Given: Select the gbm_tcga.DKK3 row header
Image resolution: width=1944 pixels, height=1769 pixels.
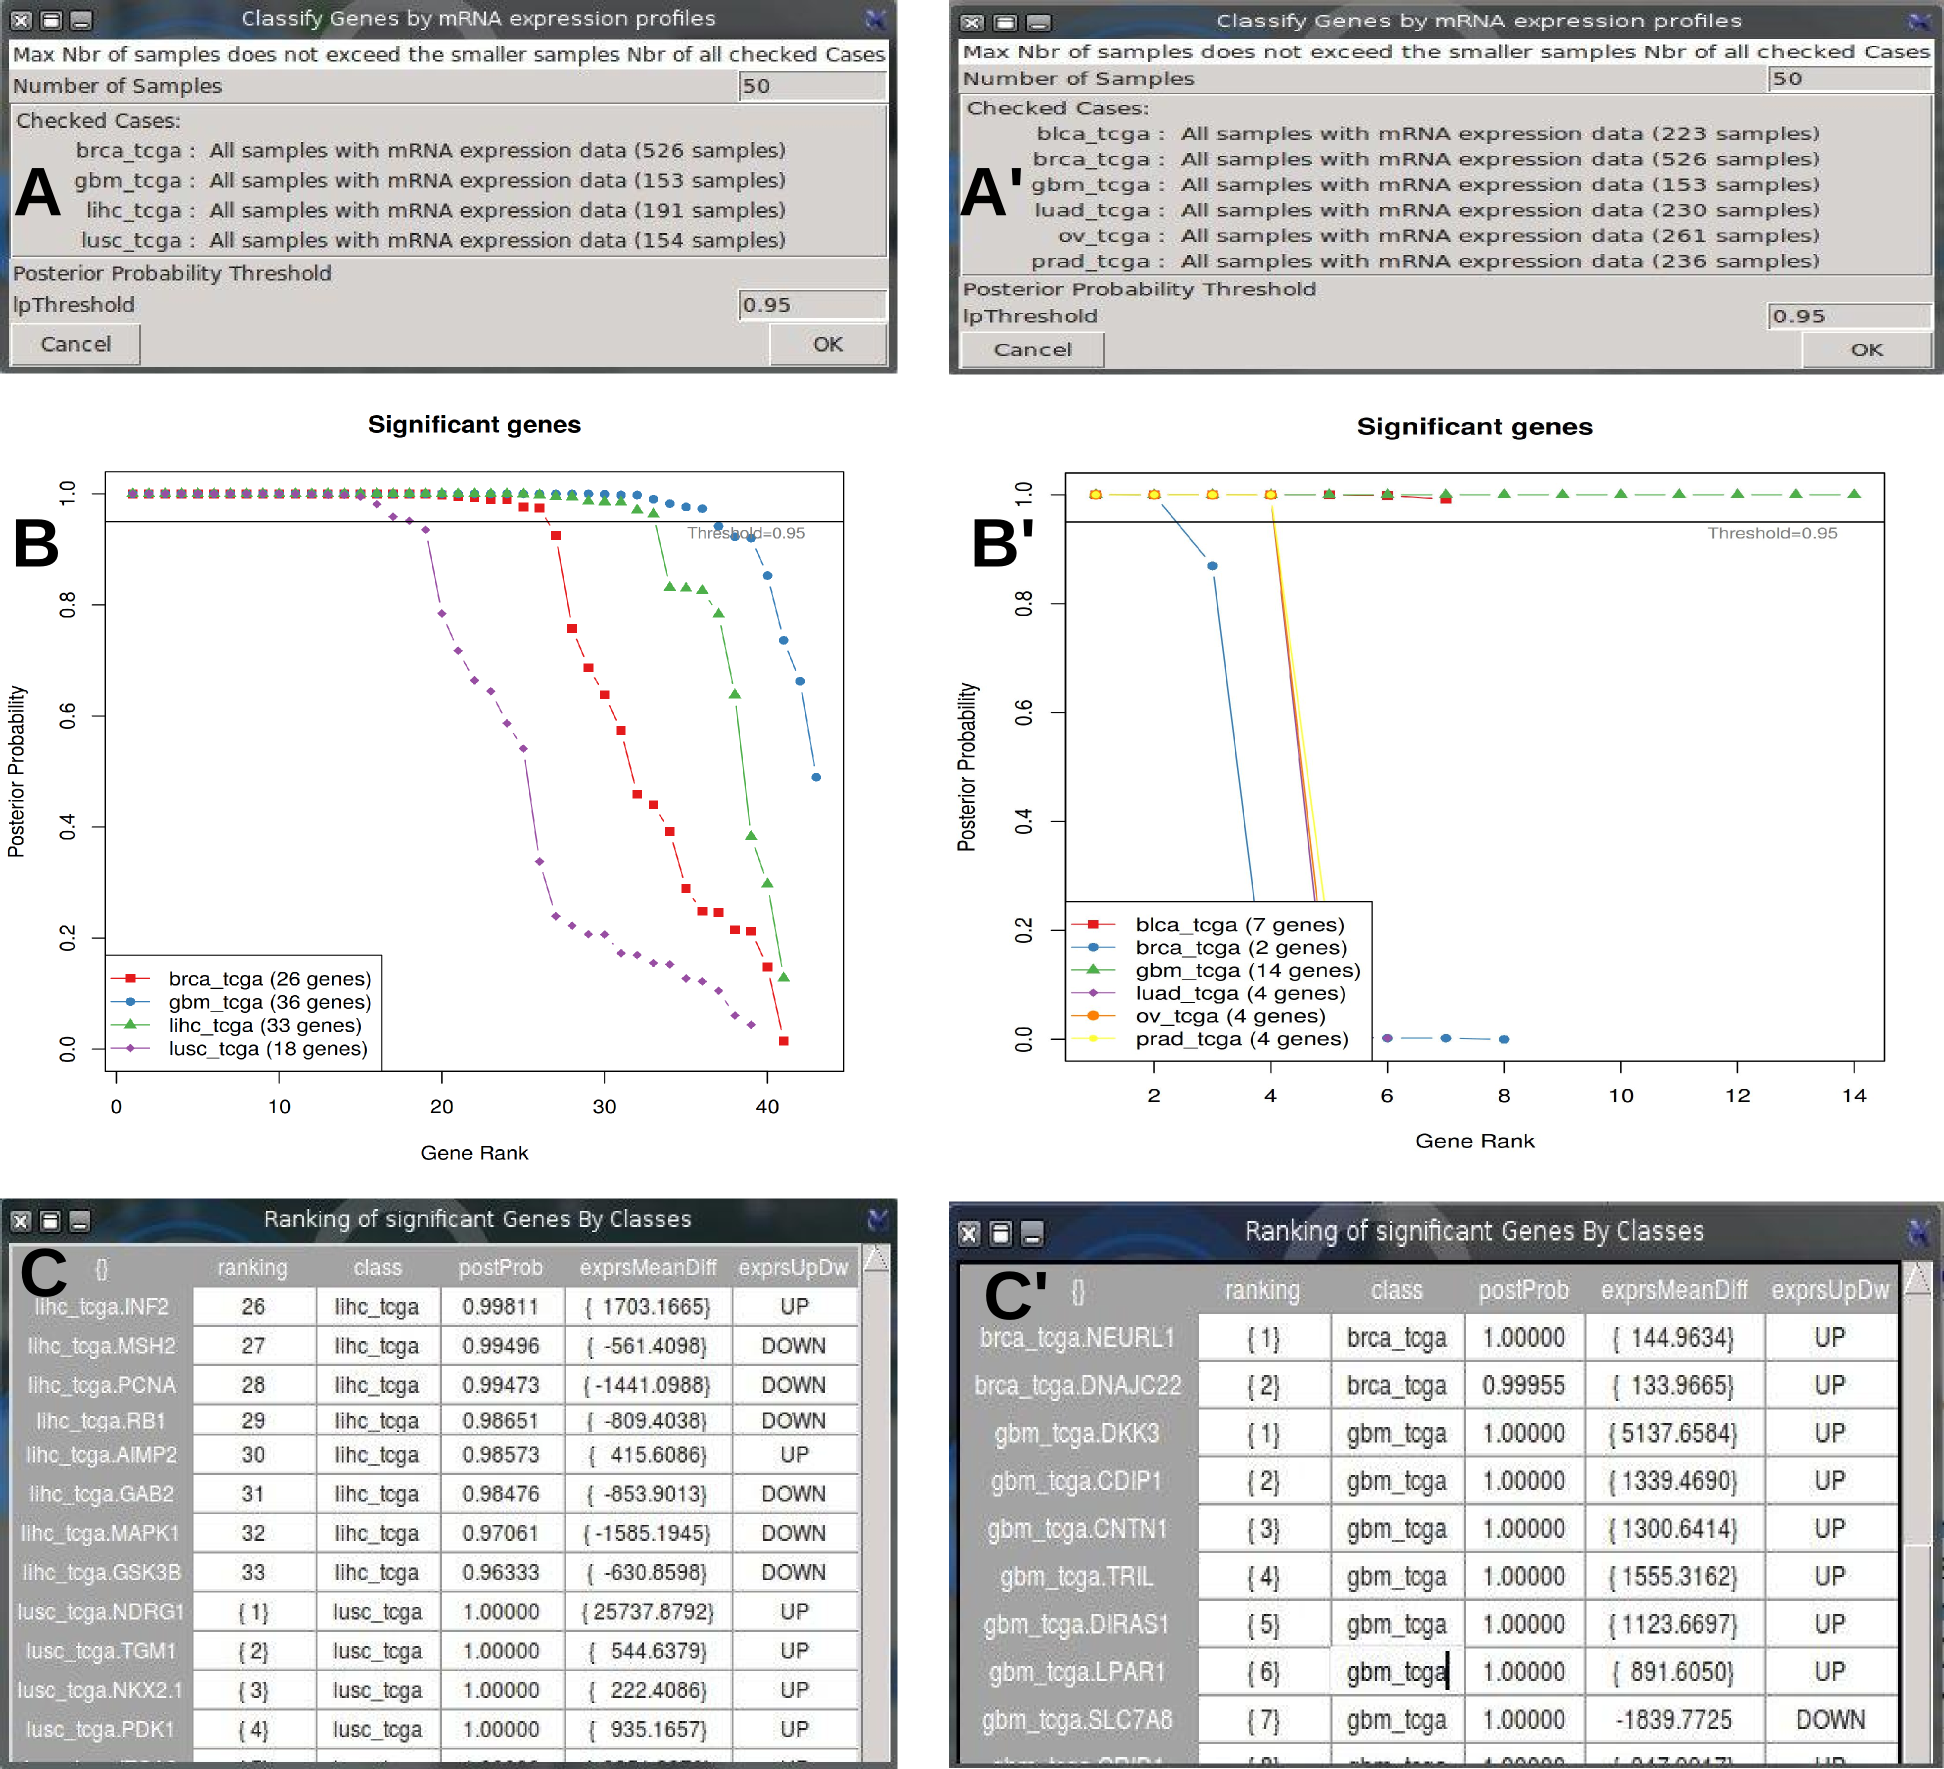Looking at the screenshot, I should coord(1077,1434).
